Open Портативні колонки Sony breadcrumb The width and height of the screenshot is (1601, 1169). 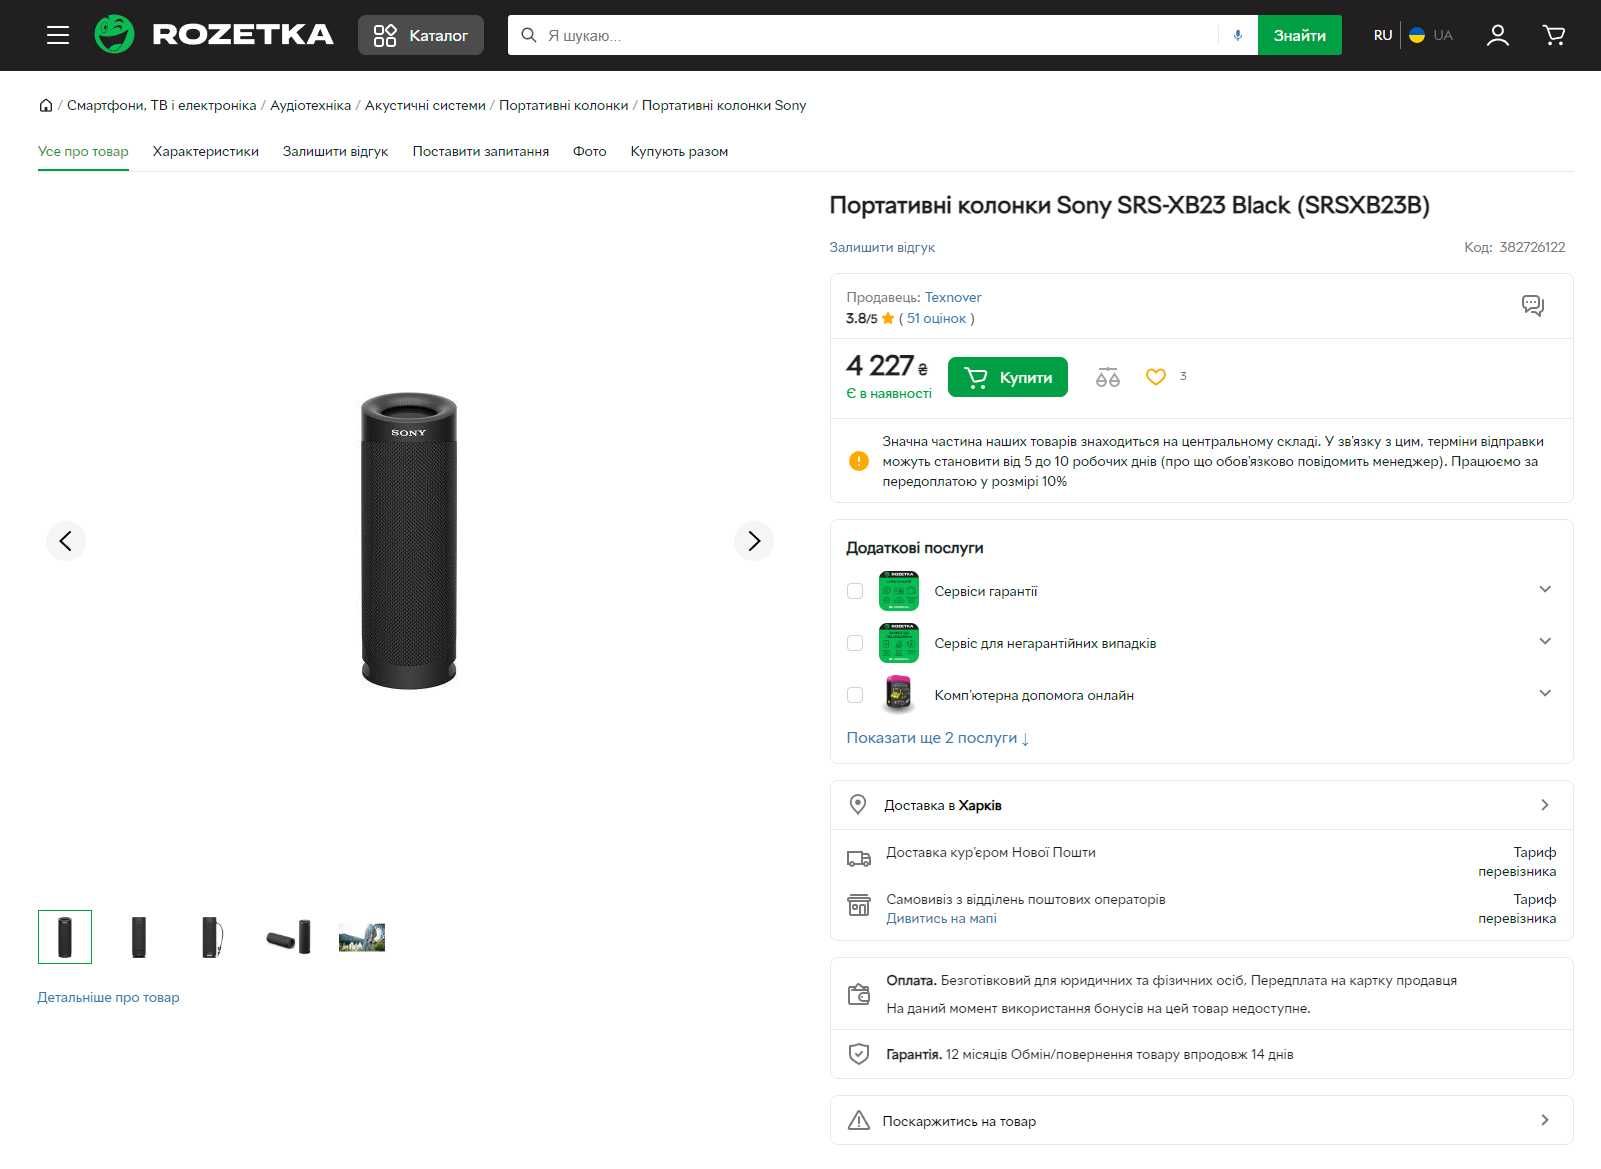pos(724,105)
